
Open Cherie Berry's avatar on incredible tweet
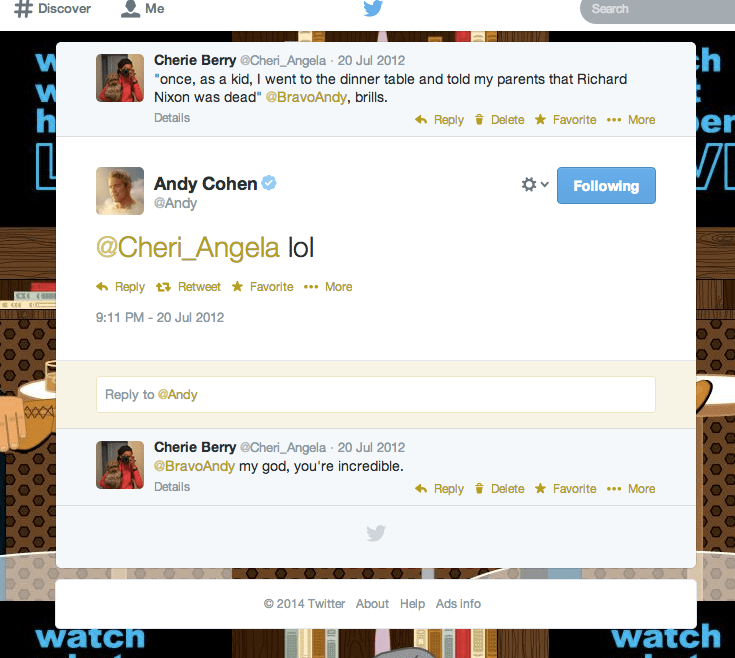coord(120,465)
